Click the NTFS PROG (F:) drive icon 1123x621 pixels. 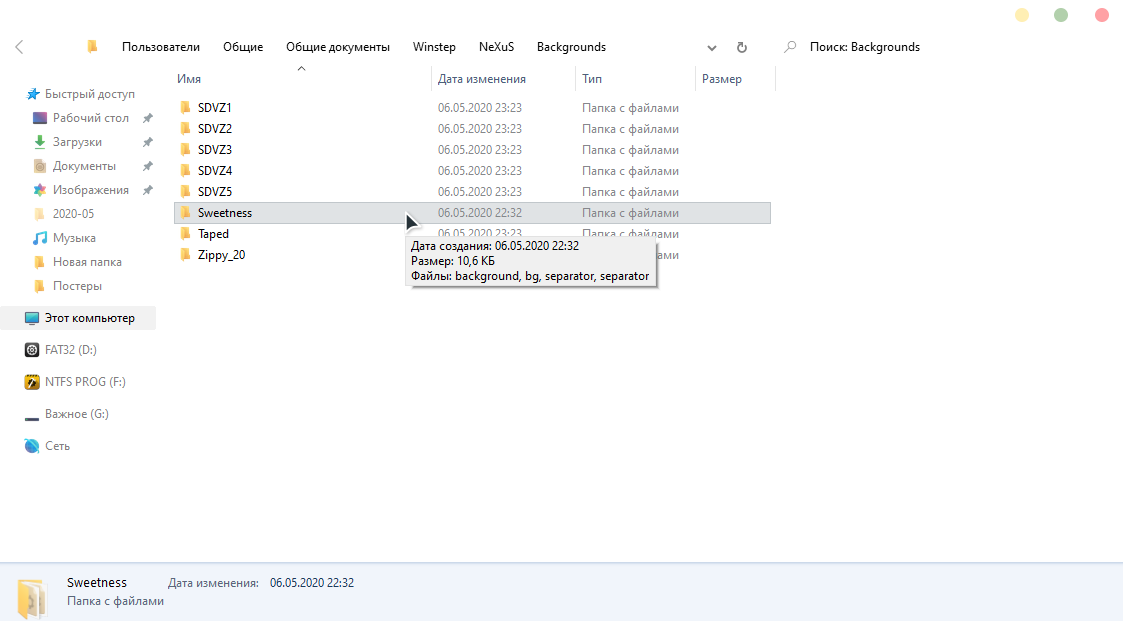point(32,382)
